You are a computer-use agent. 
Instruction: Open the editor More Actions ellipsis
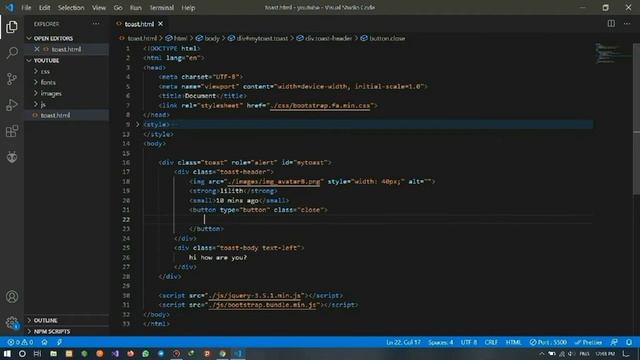(x=627, y=24)
